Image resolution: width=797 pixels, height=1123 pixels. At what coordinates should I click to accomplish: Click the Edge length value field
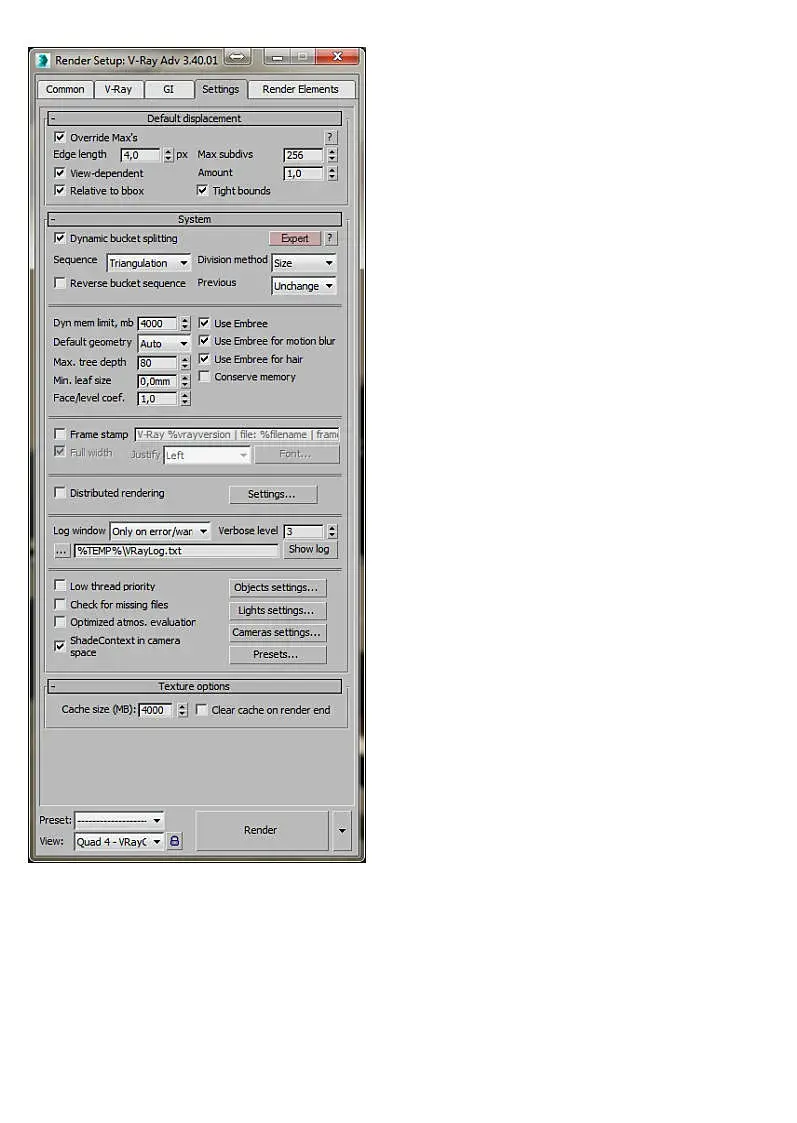click(141, 155)
